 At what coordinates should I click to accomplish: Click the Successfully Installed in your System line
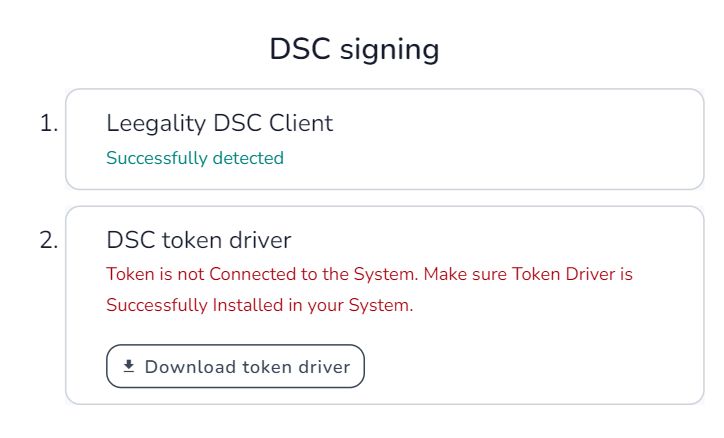[x=259, y=305]
